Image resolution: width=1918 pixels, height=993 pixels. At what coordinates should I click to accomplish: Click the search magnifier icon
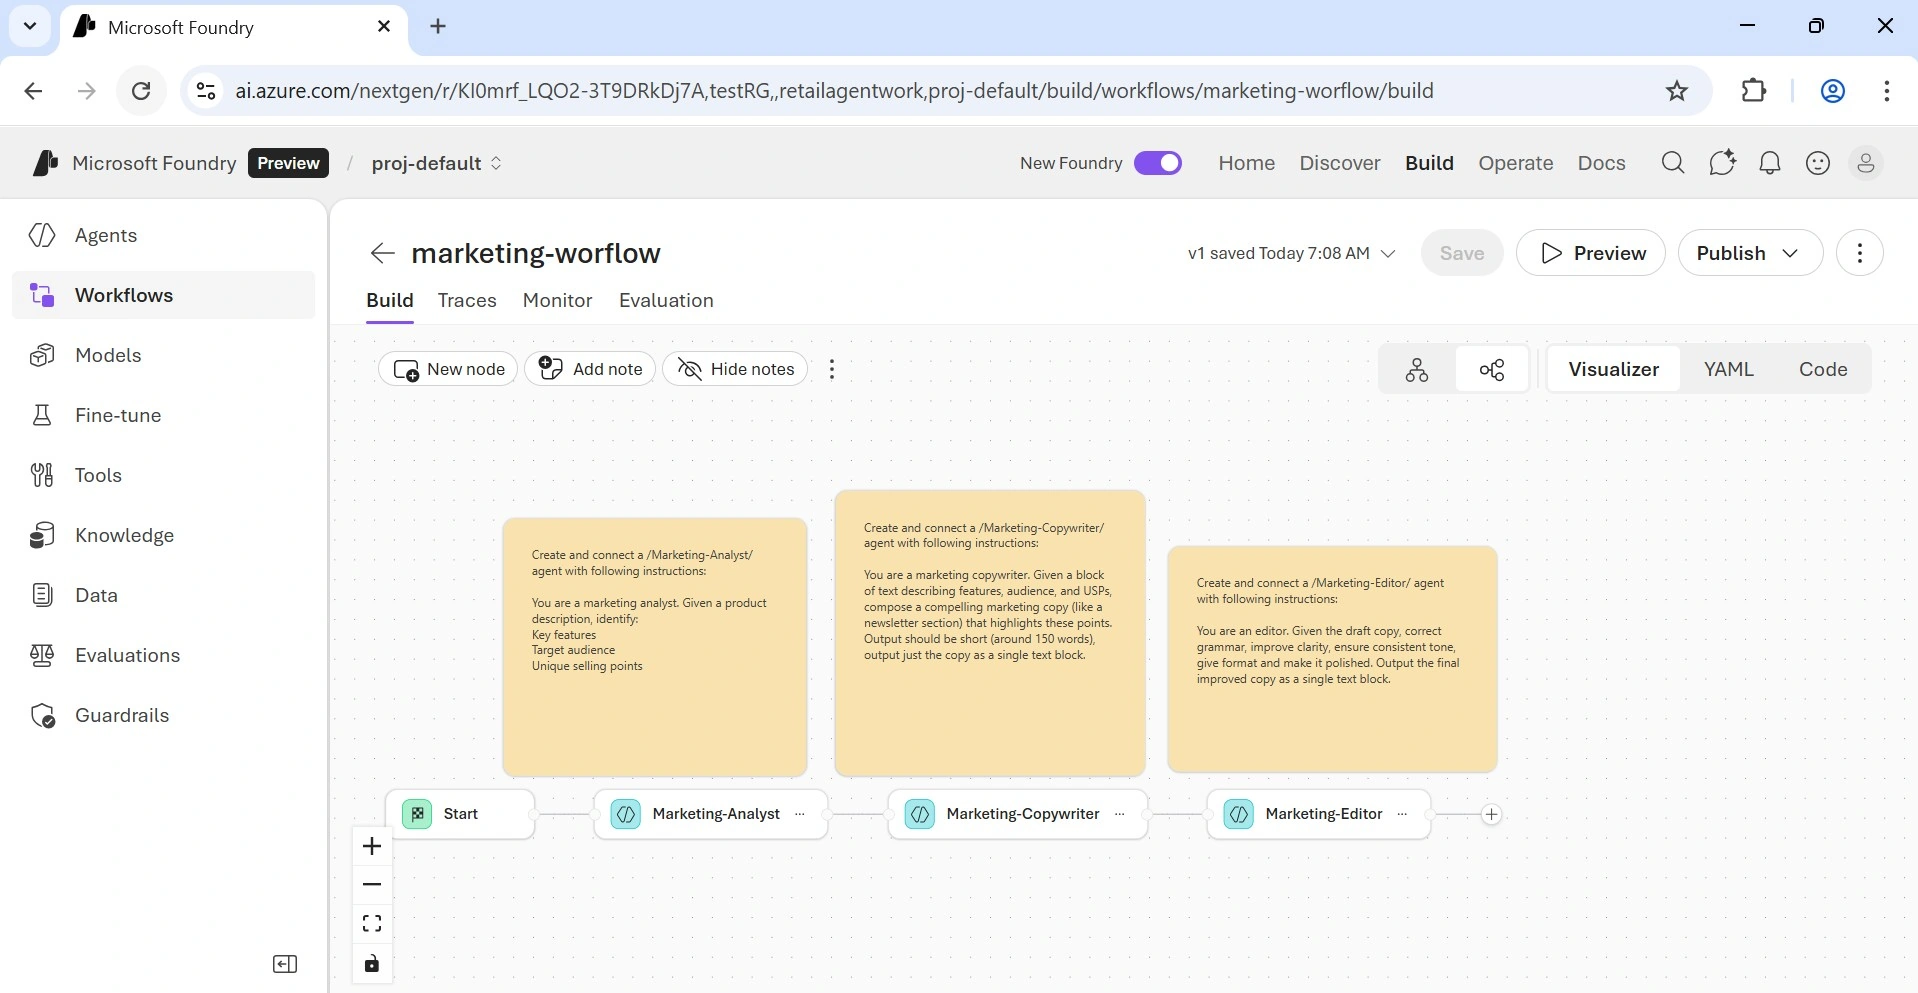coord(1672,163)
